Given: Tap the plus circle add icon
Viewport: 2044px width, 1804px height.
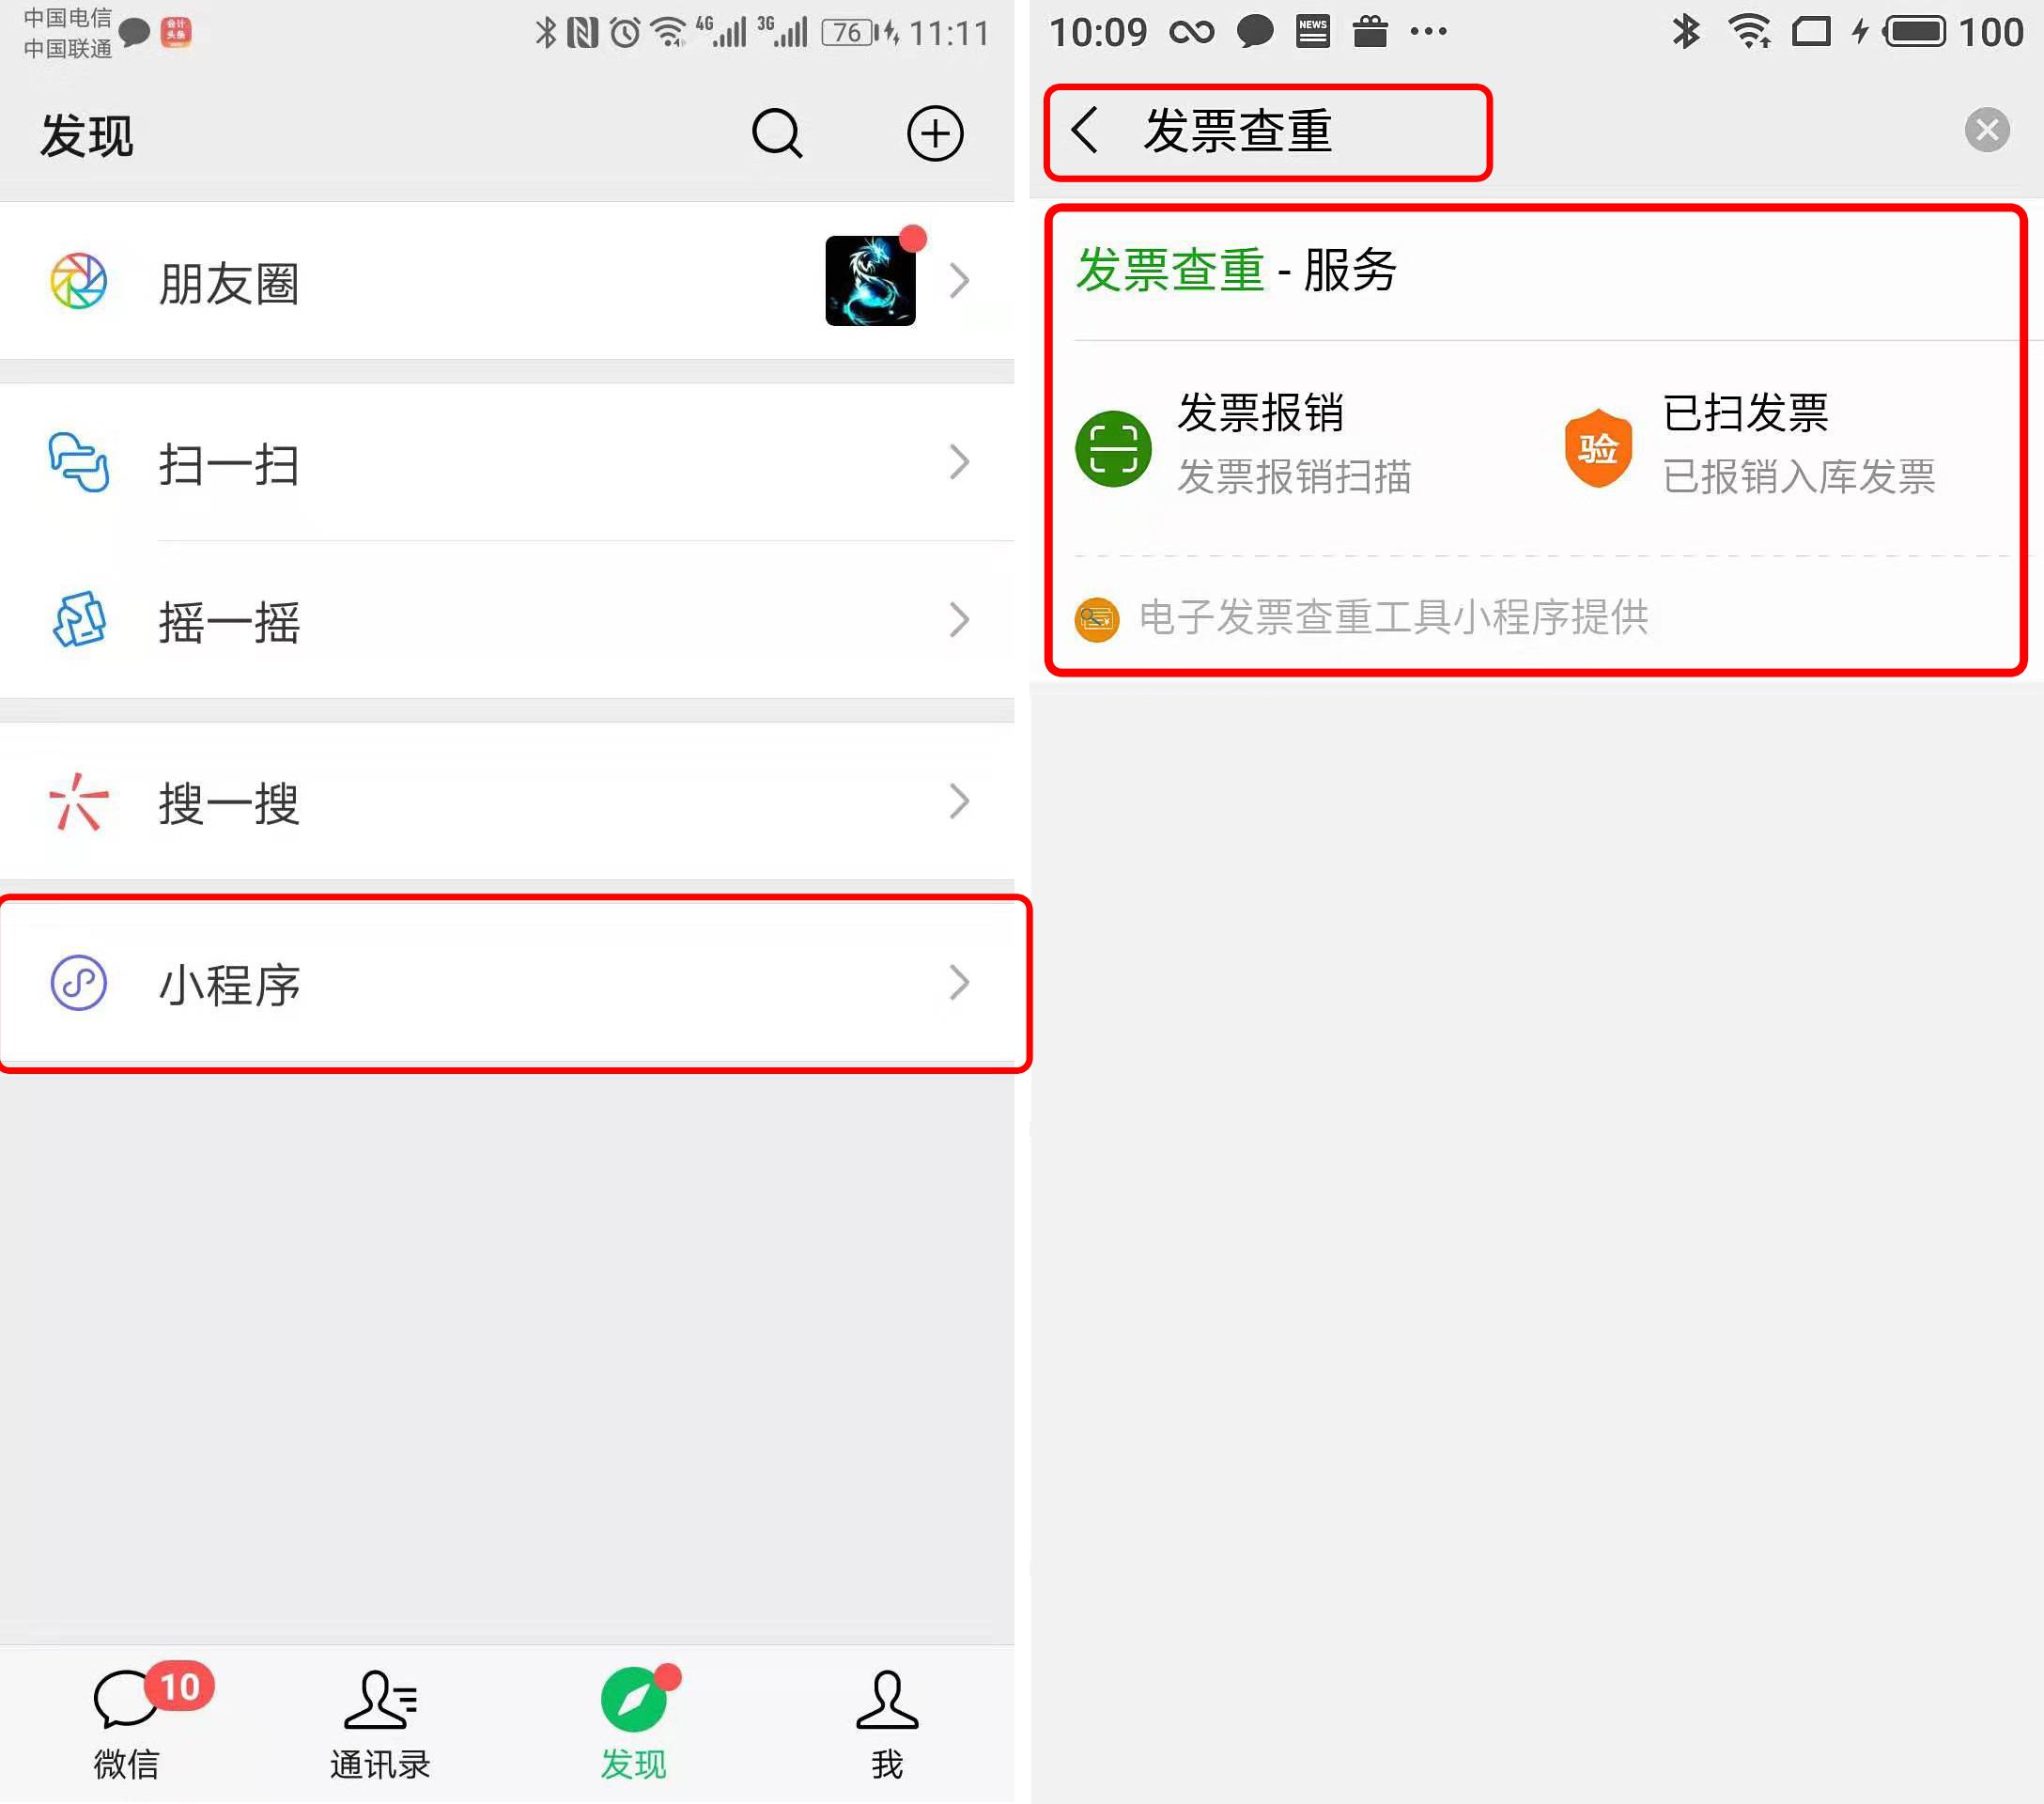Looking at the screenshot, I should 935,133.
